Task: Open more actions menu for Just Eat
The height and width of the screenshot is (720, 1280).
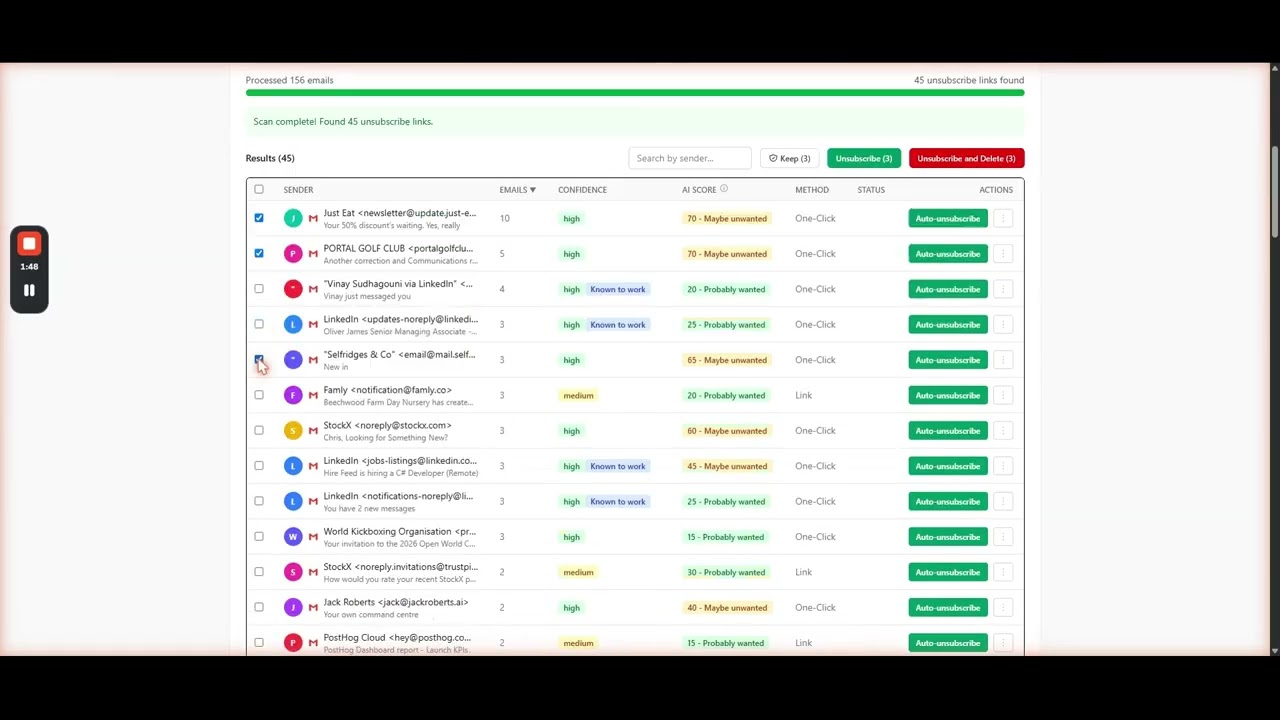Action: (1003, 218)
